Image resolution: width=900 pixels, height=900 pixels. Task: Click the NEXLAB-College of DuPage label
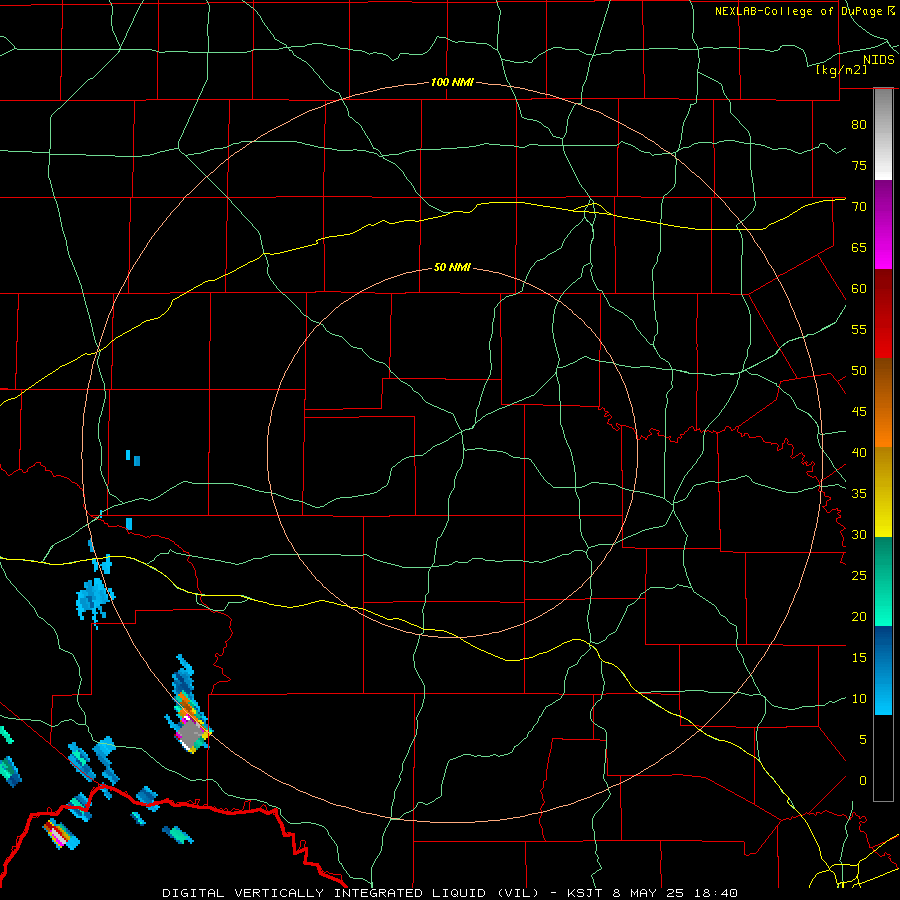(x=799, y=11)
